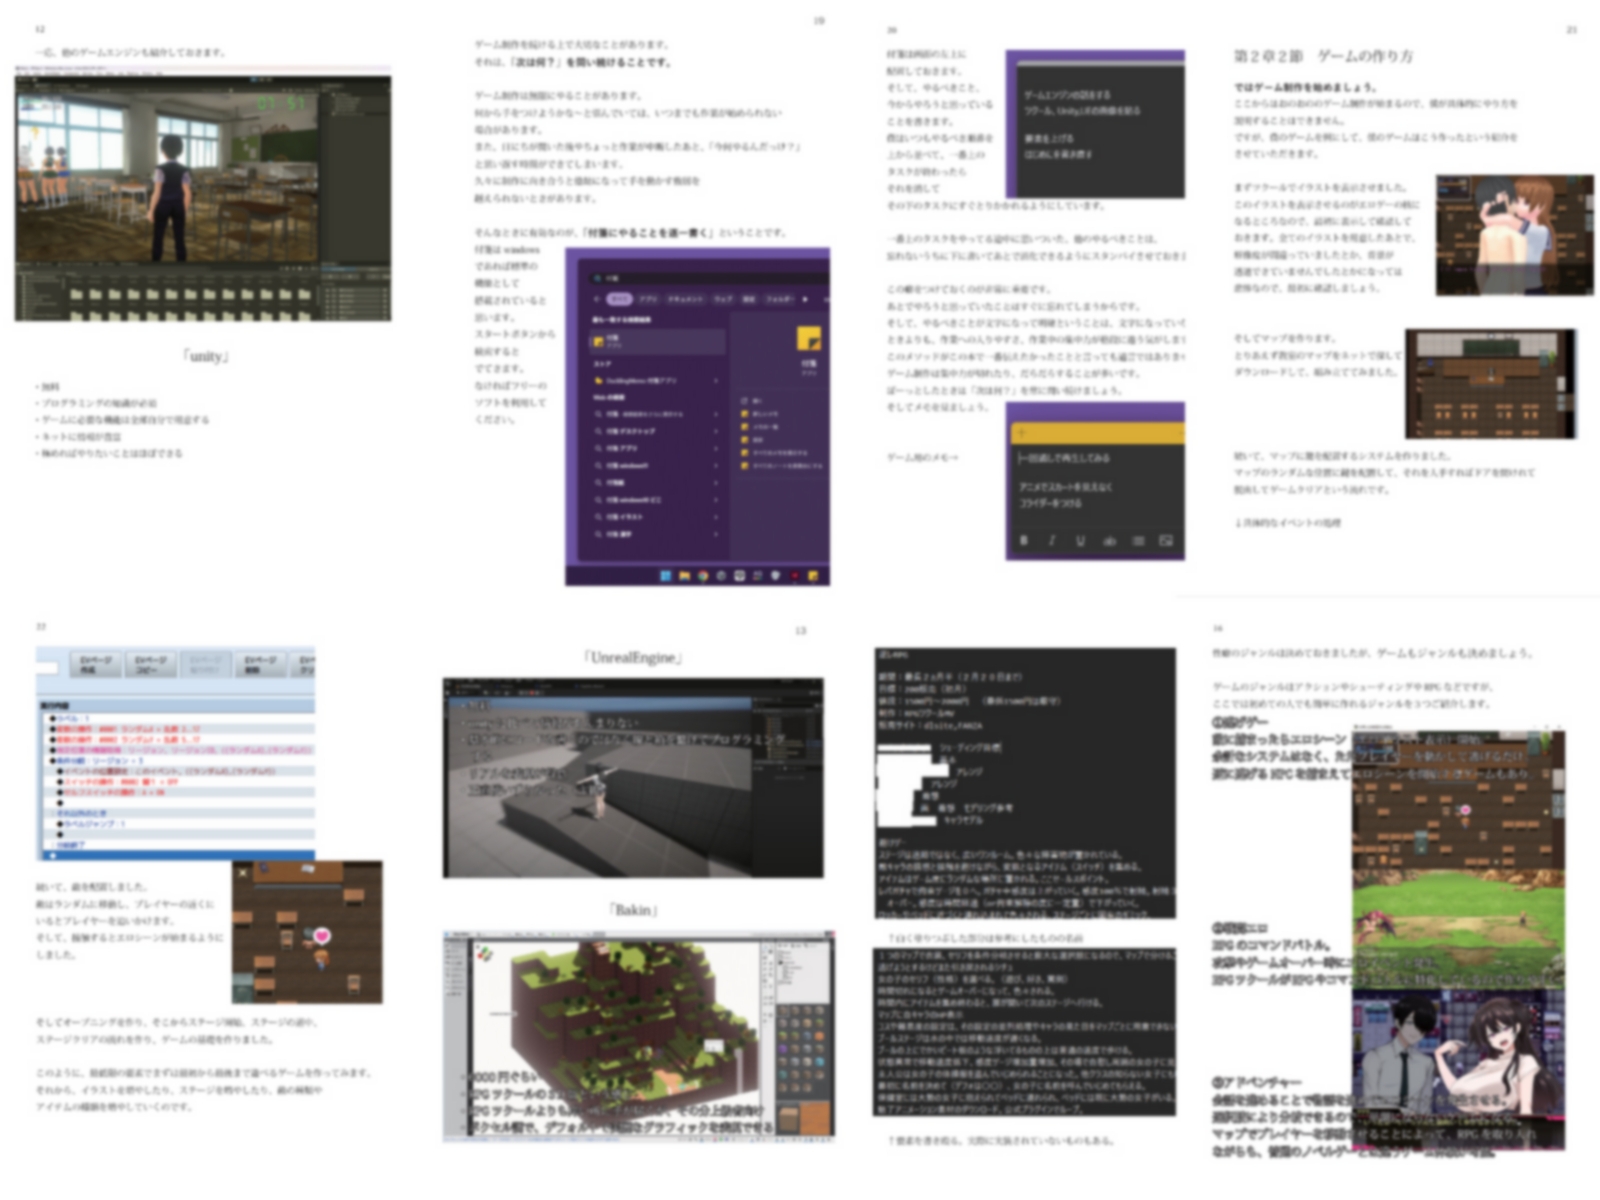Screen dimensions: 1600x1200
Task: Click the Italic icon in sticky note
Action: [1052, 541]
